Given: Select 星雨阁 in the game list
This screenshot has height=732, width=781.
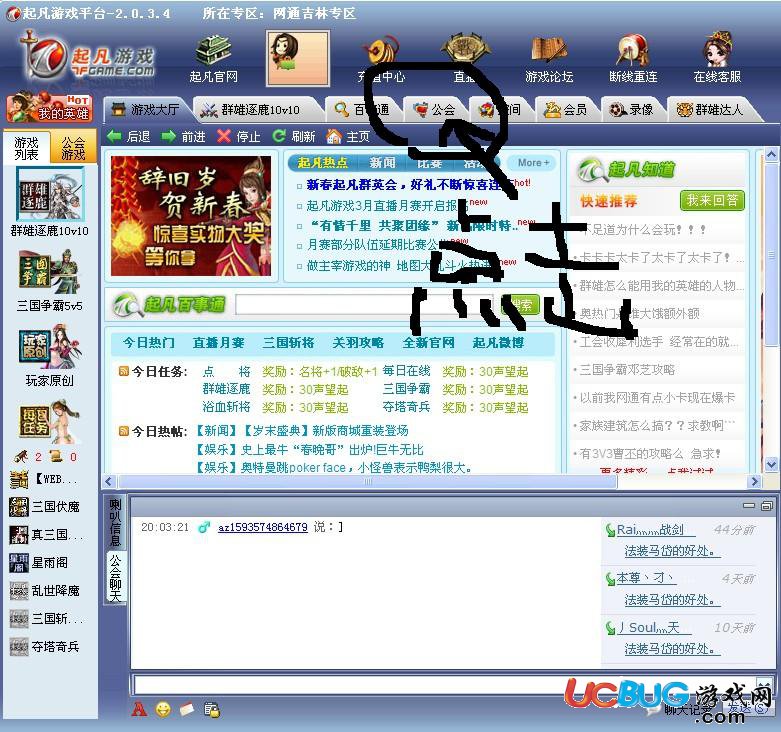Looking at the screenshot, I should coord(39,563).
